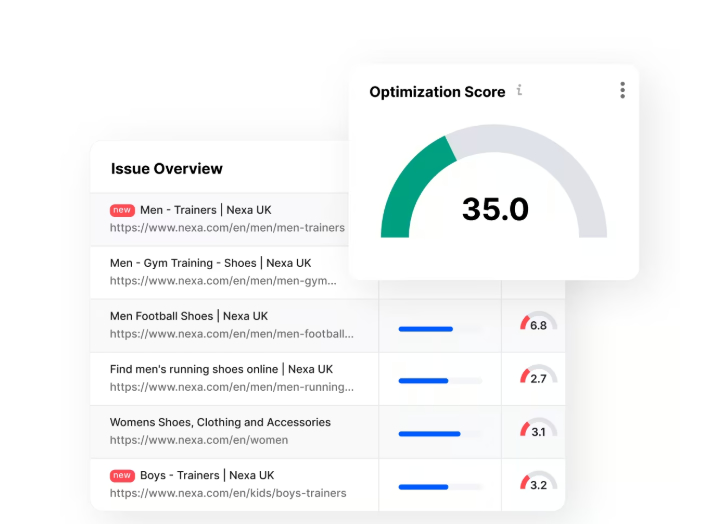Open the three-dot menu on Optimization Score card

tap(622, 91)
